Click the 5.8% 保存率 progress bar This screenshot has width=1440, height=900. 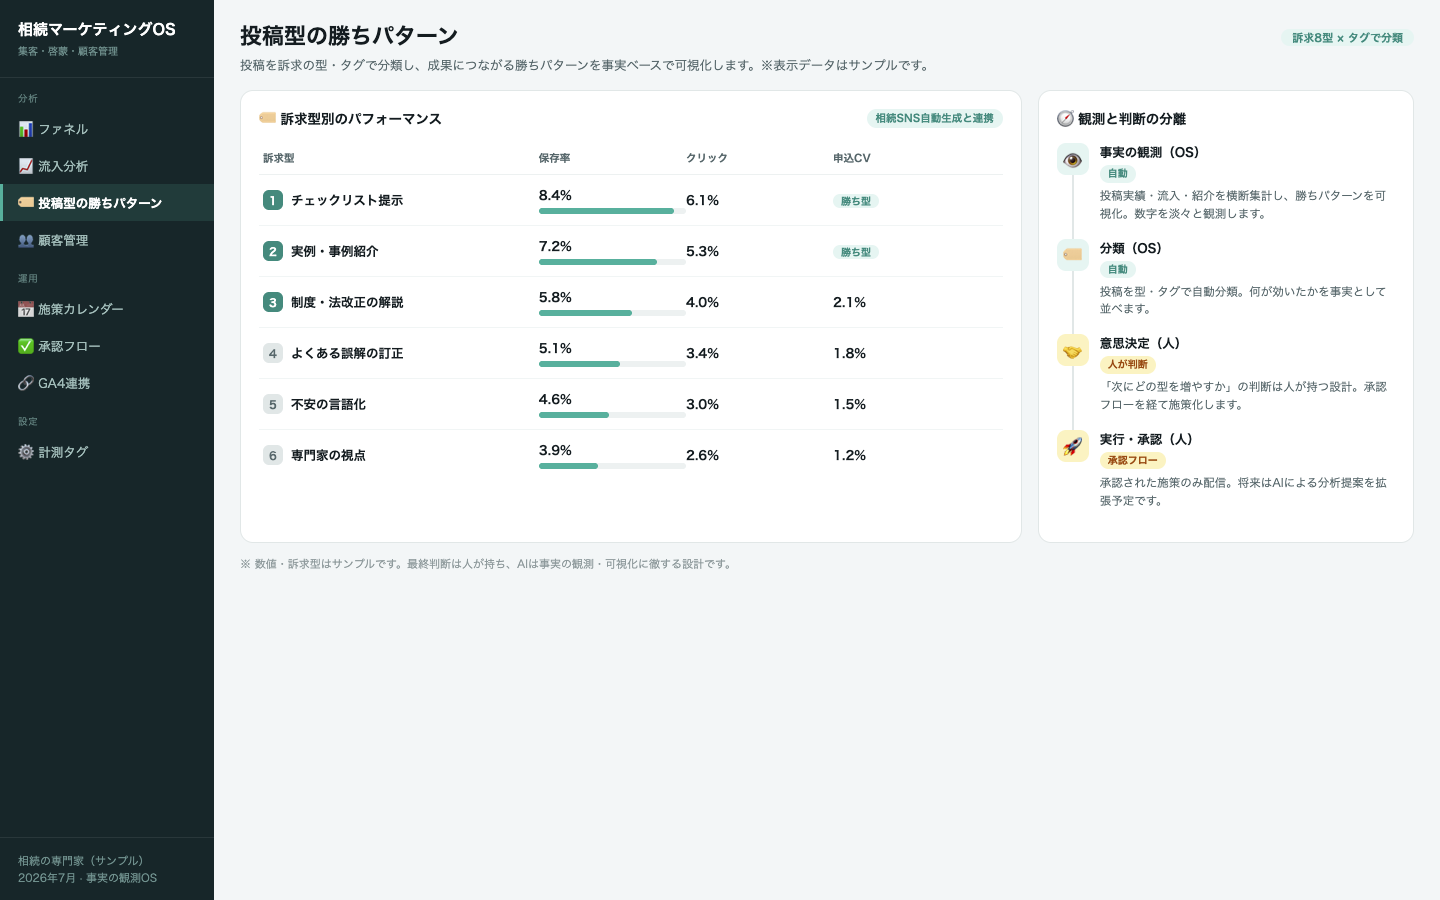coord(612,313)
